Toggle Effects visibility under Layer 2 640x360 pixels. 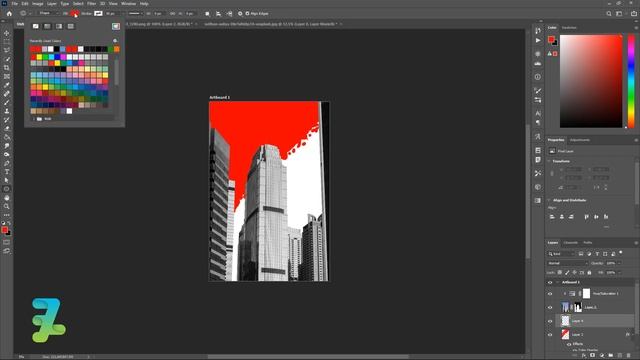pyautogui.click(x=569, y=344)
